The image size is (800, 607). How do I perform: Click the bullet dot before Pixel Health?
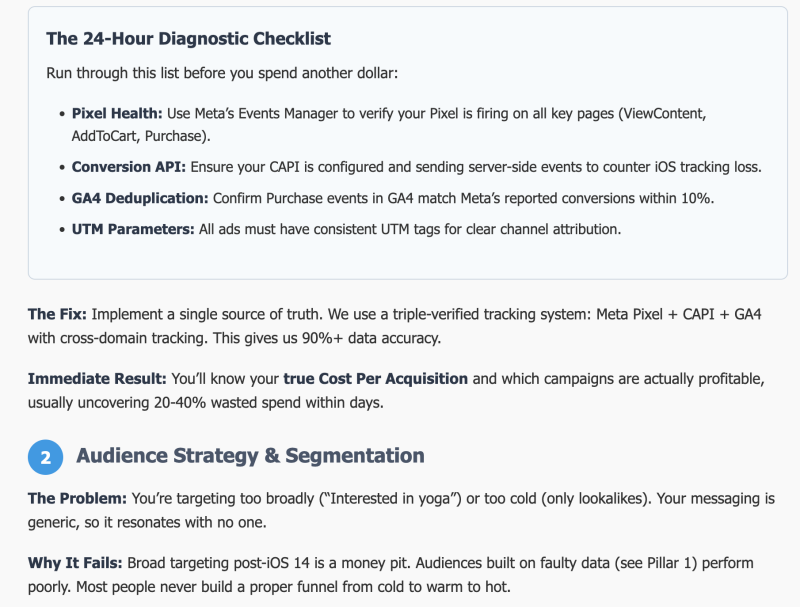click(x=60, y=115)
